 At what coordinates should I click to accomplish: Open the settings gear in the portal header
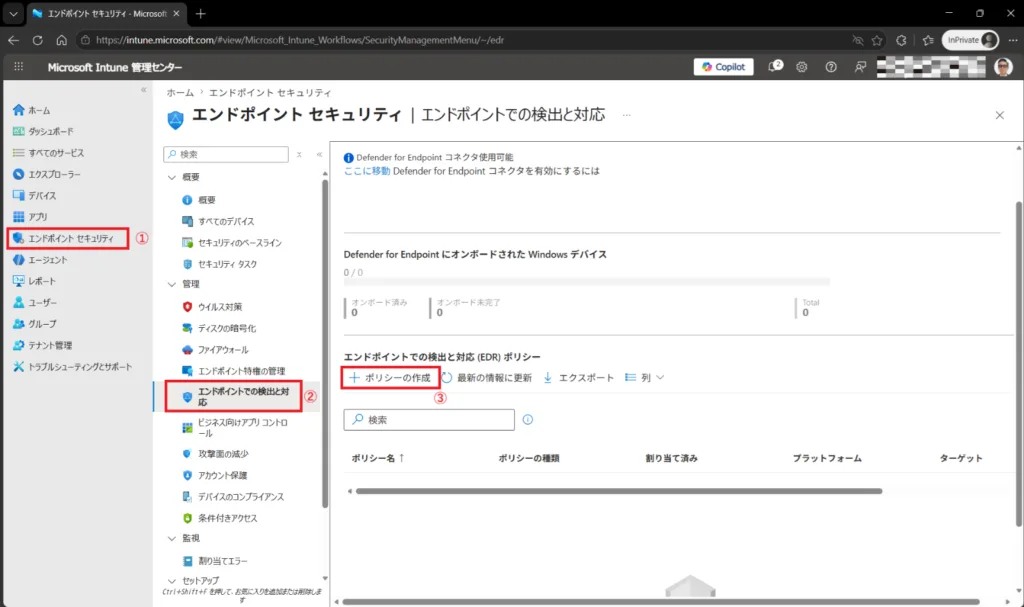click(802, 67)
